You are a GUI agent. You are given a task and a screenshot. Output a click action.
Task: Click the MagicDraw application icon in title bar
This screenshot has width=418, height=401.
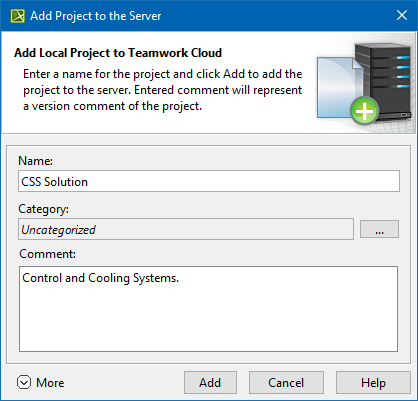point(17,16)
